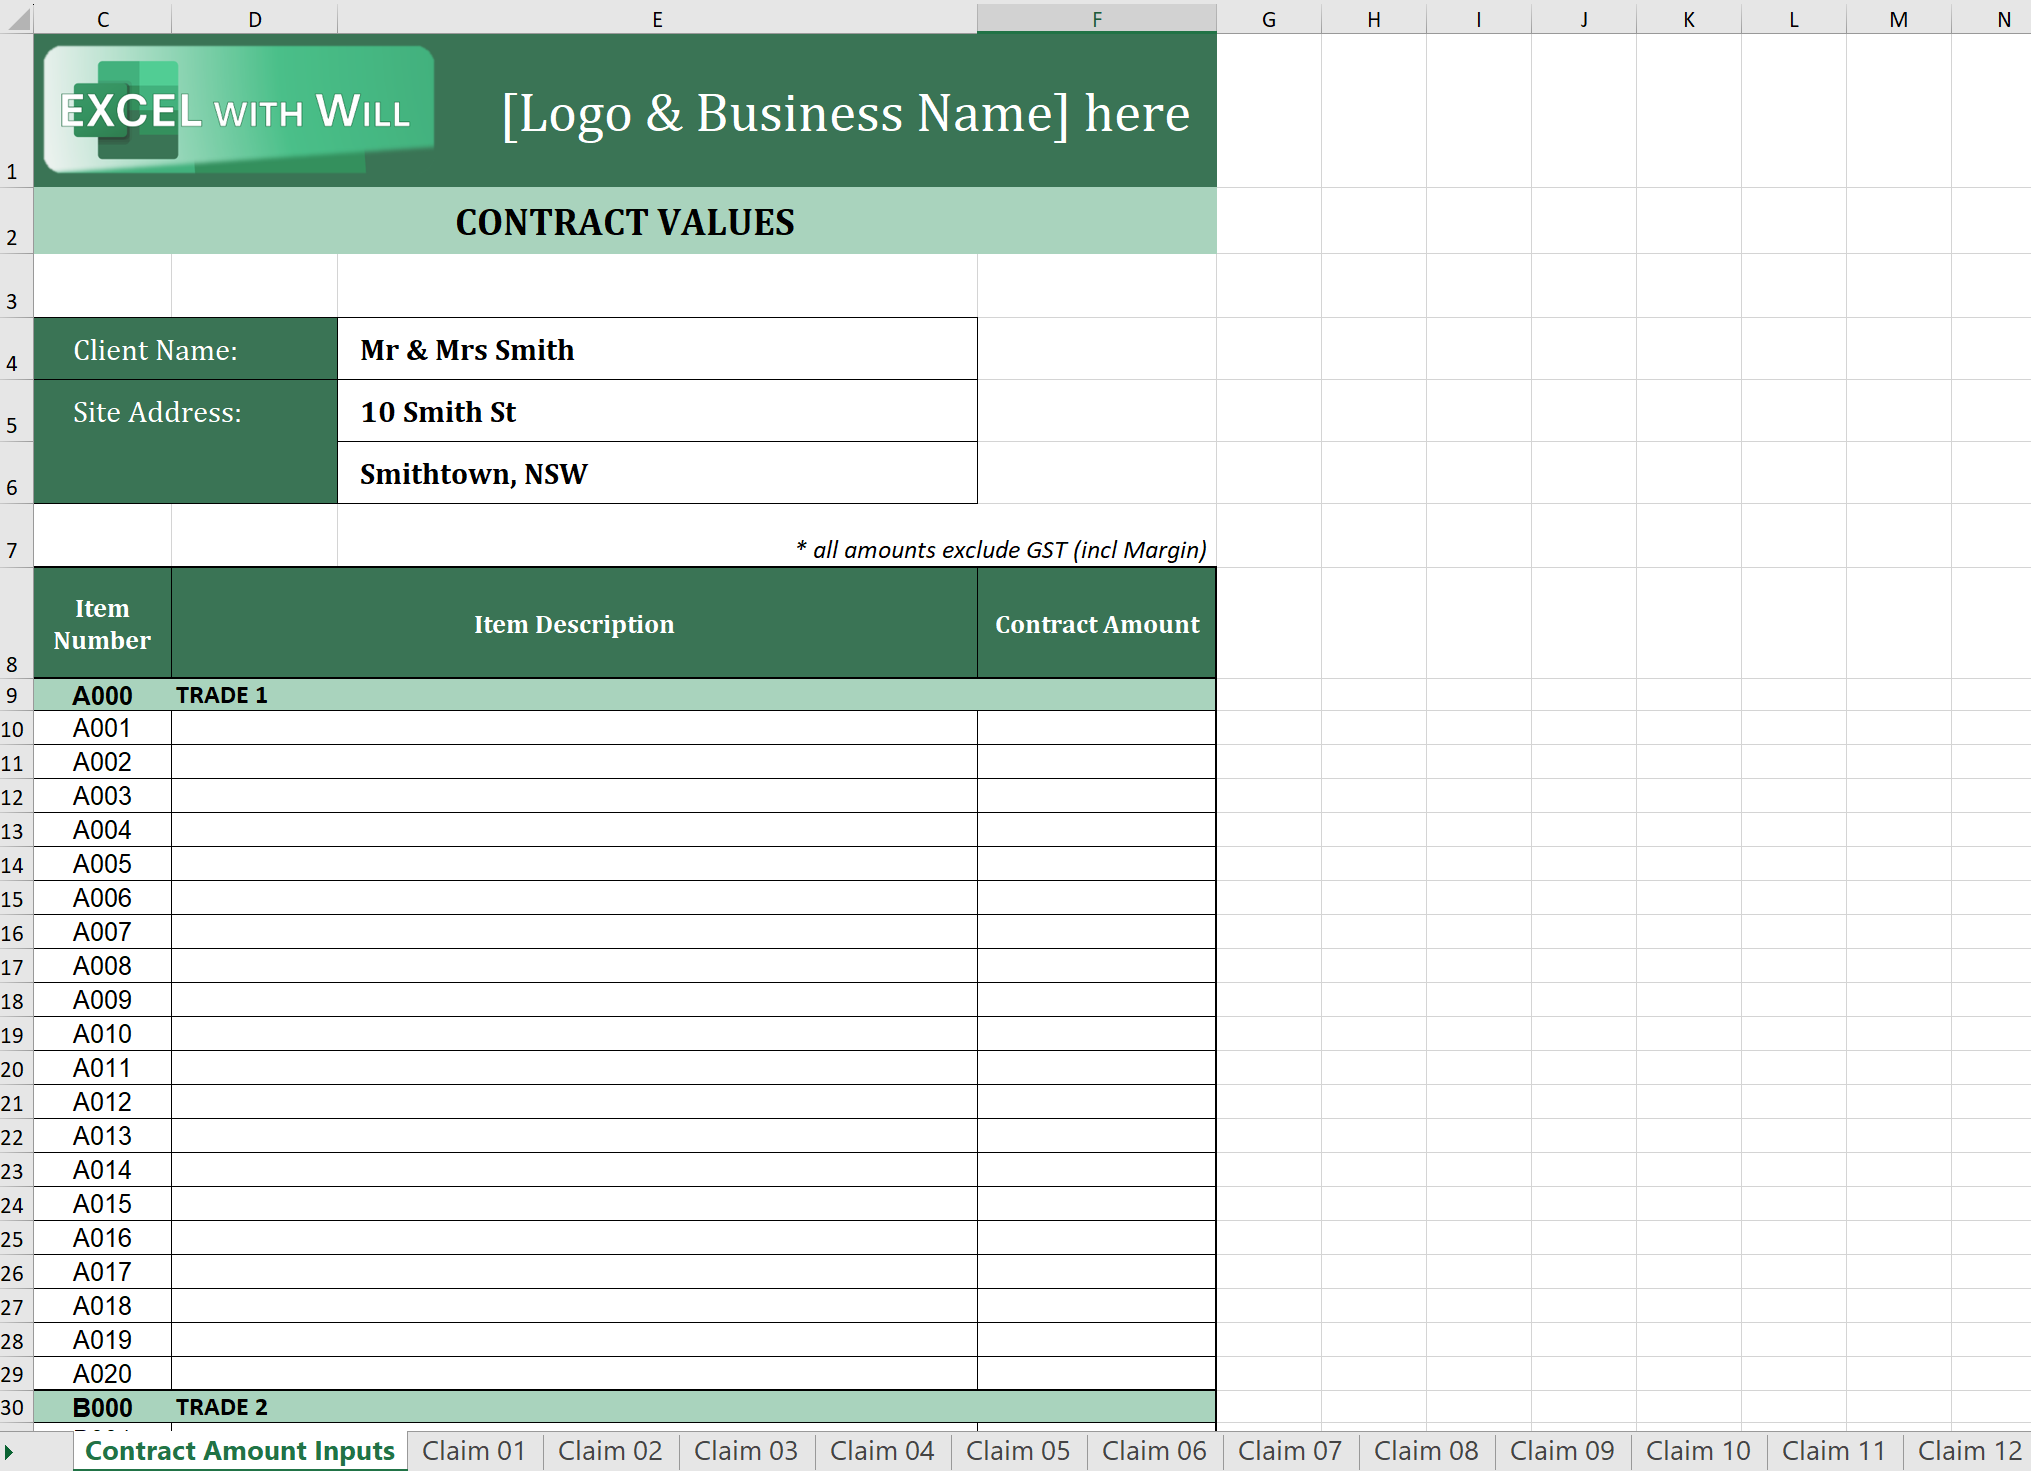The width and height of the screenshot is (2031, 1471).
Task: Click the CONTRACT VALUES title banner
Action: pos(625,222)
